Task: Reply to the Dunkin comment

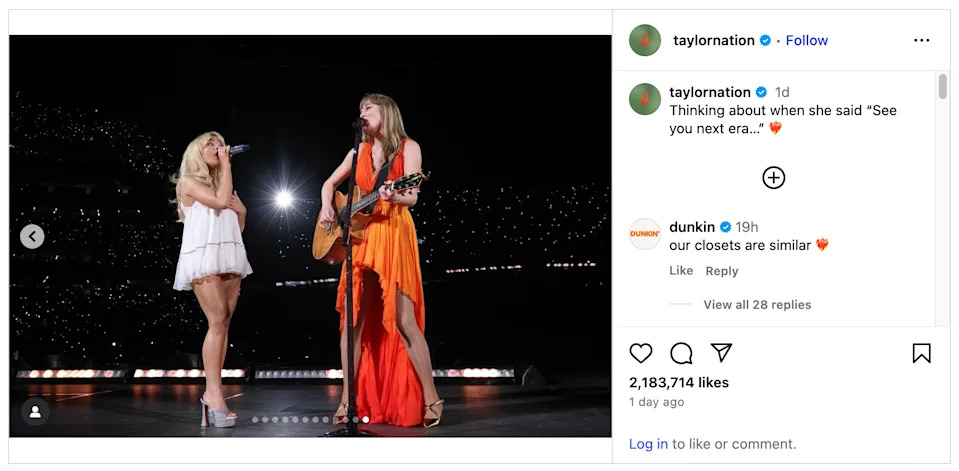Action: point(721,271)
